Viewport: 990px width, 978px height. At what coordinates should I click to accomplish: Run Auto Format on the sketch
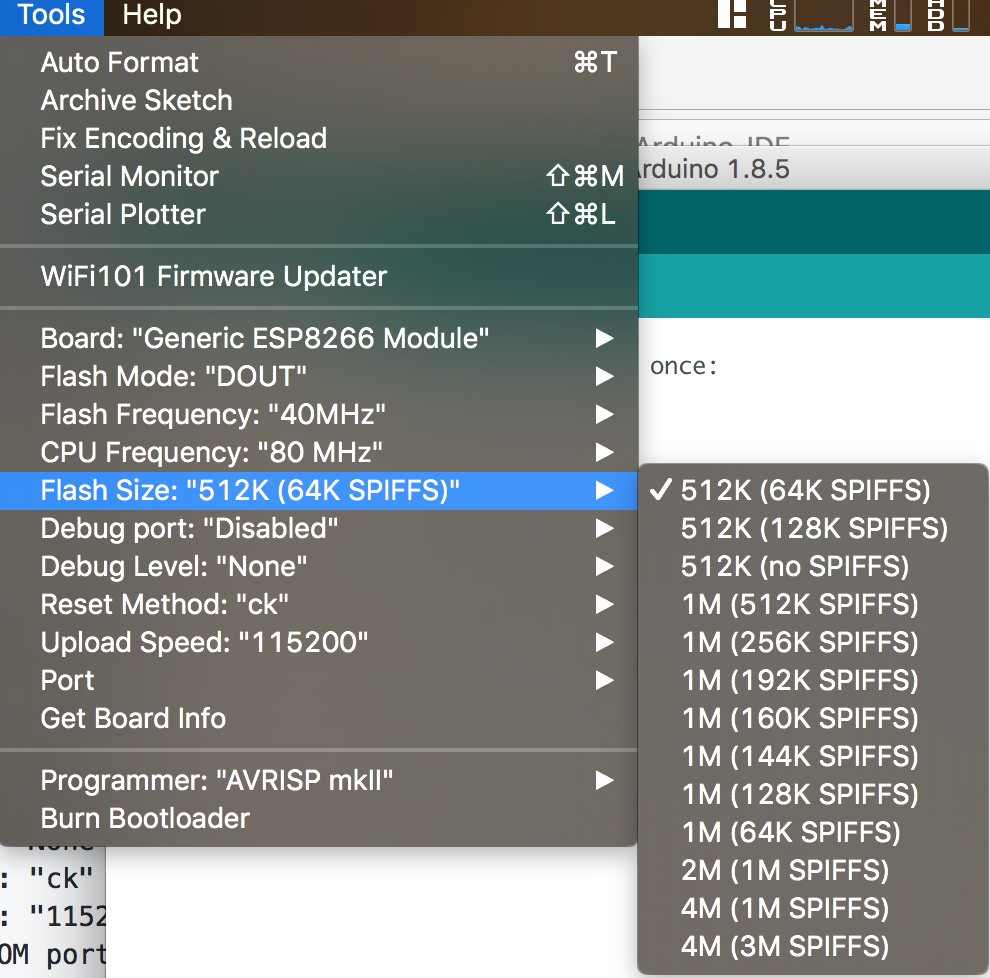point(319,63)
